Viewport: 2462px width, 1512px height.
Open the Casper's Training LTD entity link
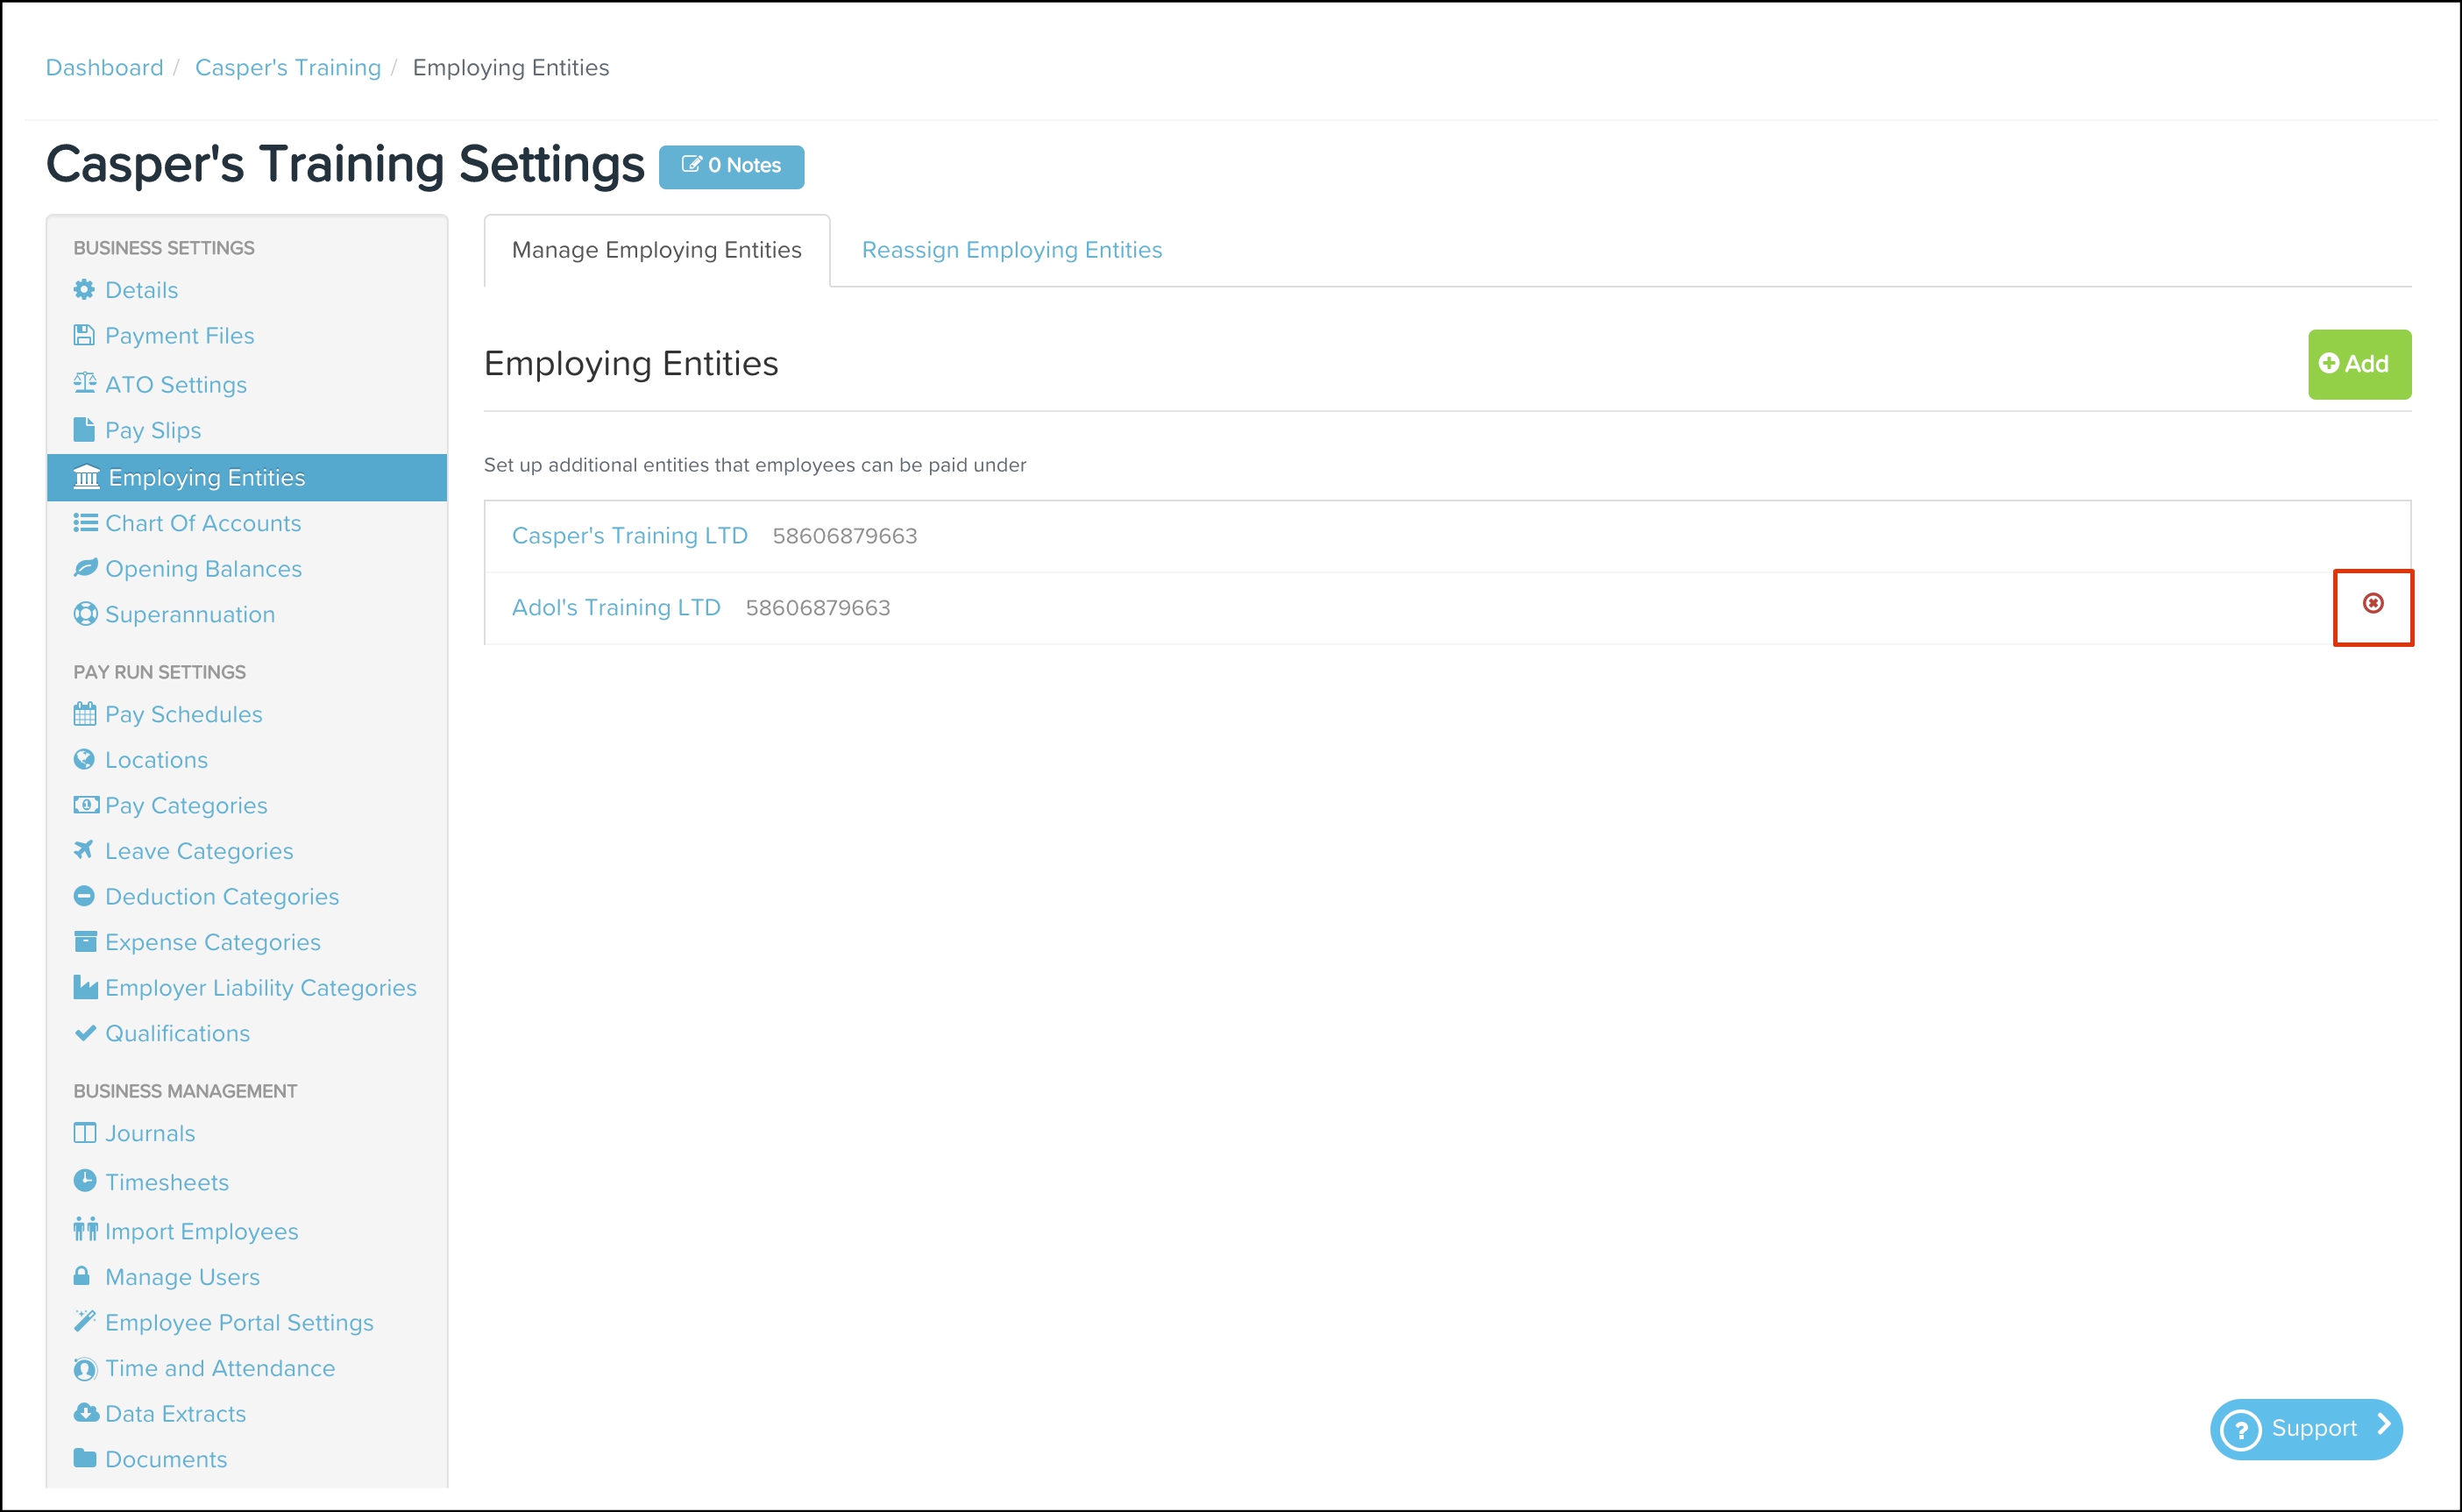(x=629, y=536)
